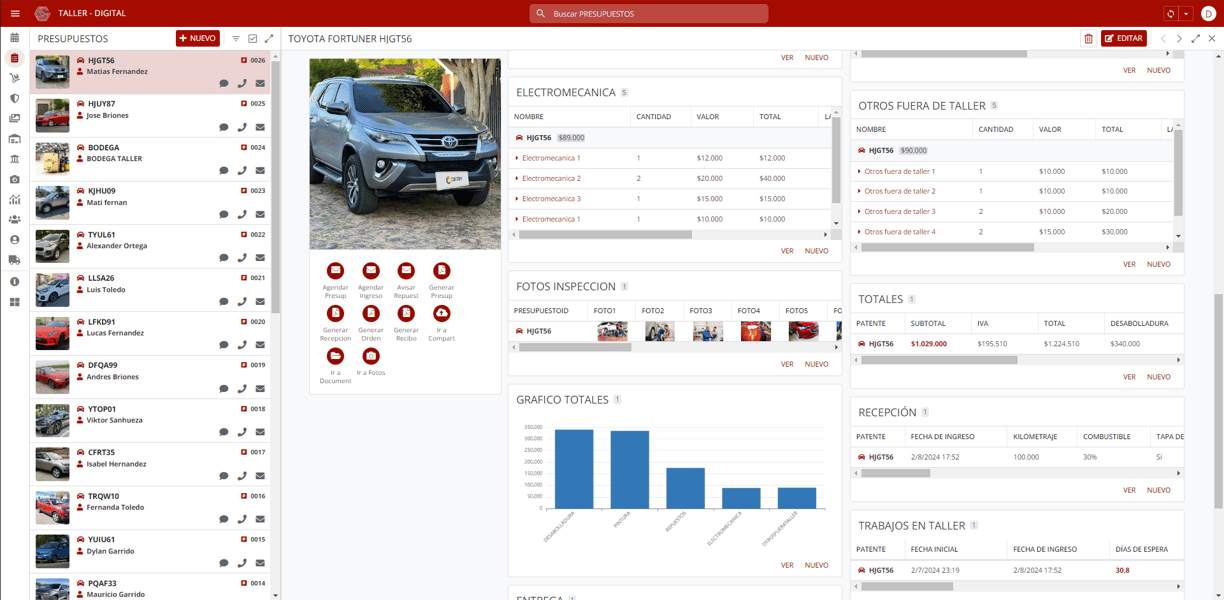Open the FOTO1 inspection thumbnail for HJGT56
1224x600 pixels.
pos(612,331)
